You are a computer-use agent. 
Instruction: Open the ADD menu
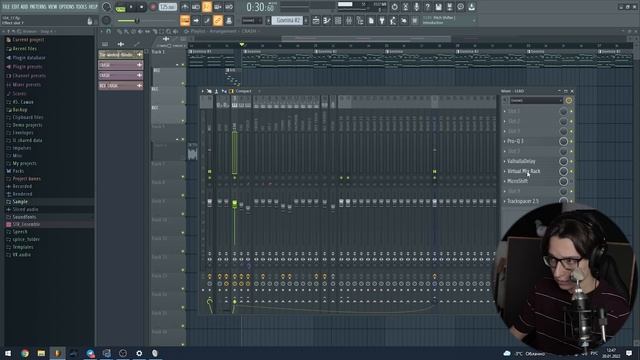(x=25, y=7)
